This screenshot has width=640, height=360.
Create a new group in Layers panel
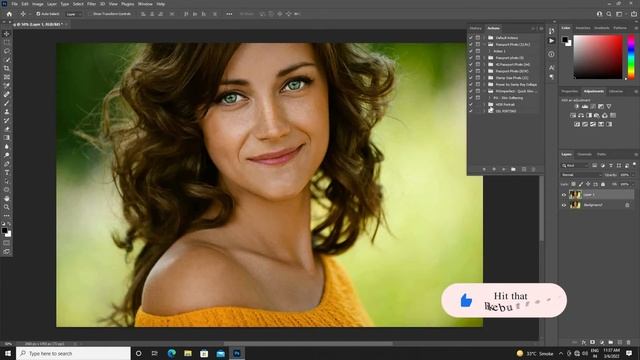[x=611, y=342]
